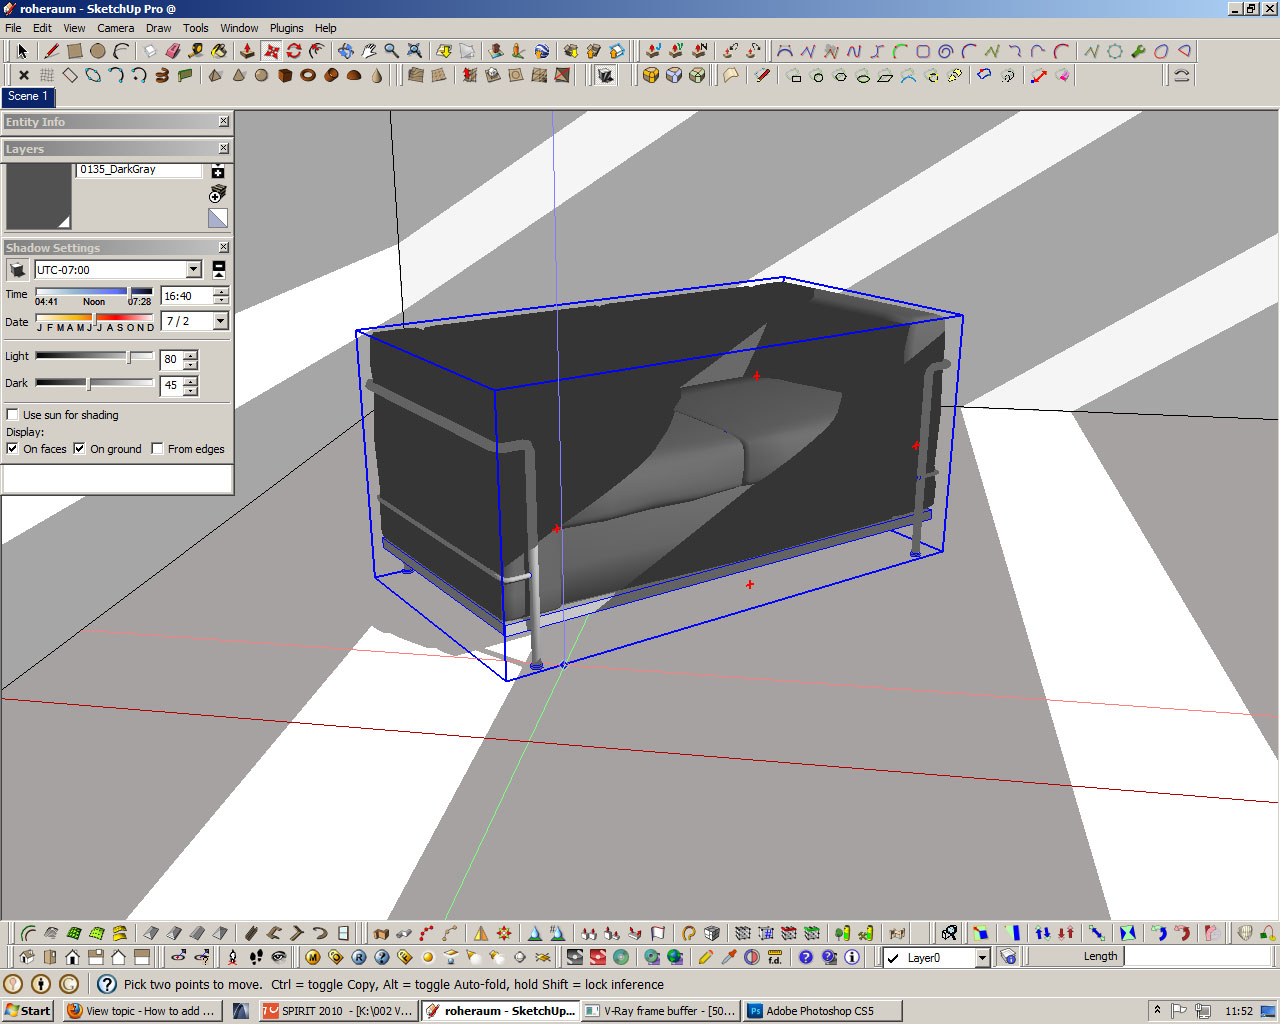Adjust the Date month slider
The width and height of the screenshot is (1280, 1024).
[95, 318]
